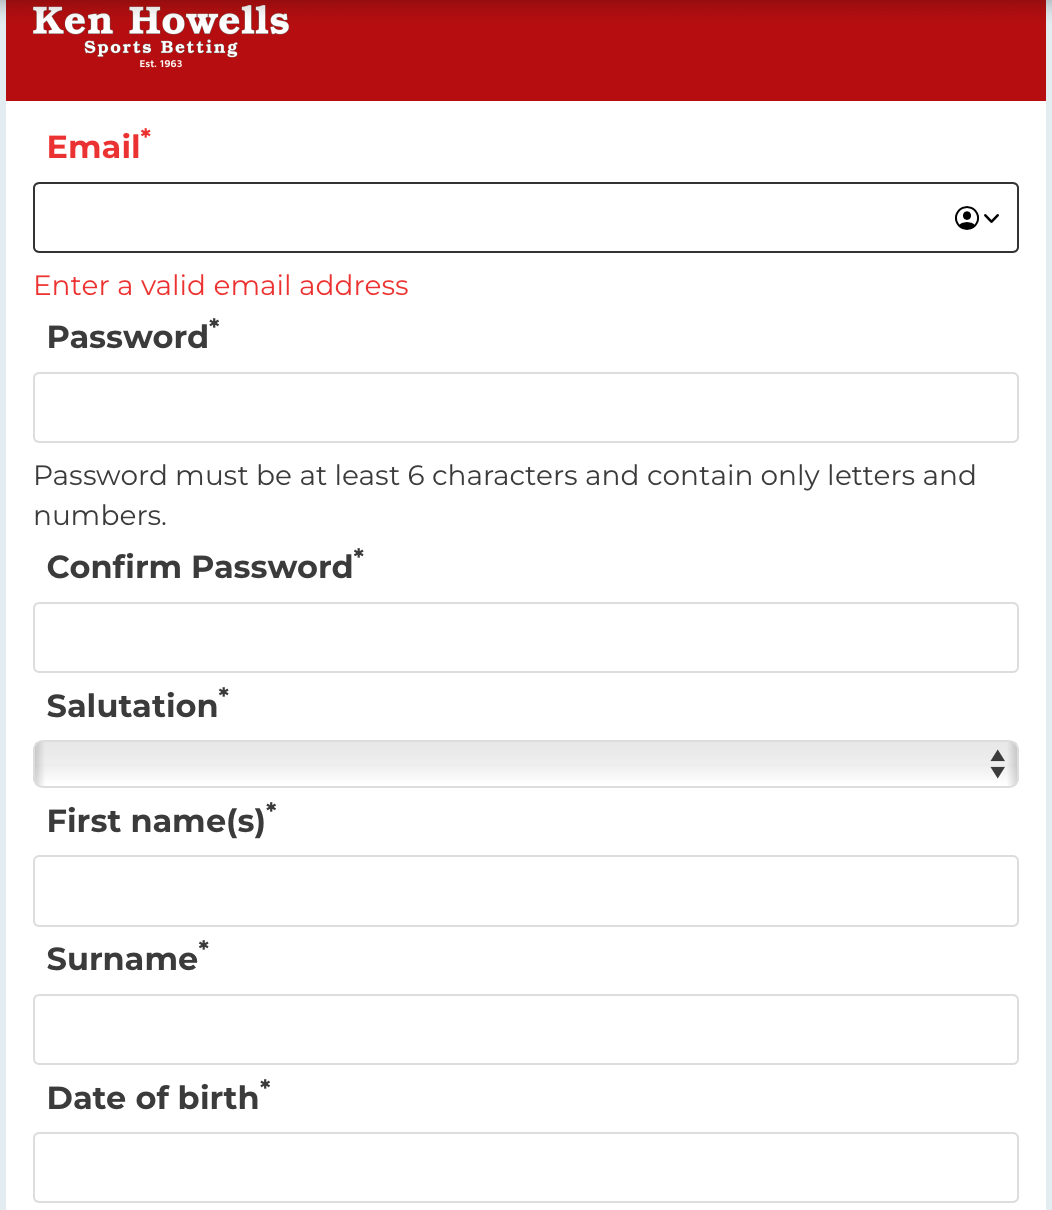Select the Password input field
Viewport: 1052px width, 1210px height.
pyautogui.click(x=526, y=408)
